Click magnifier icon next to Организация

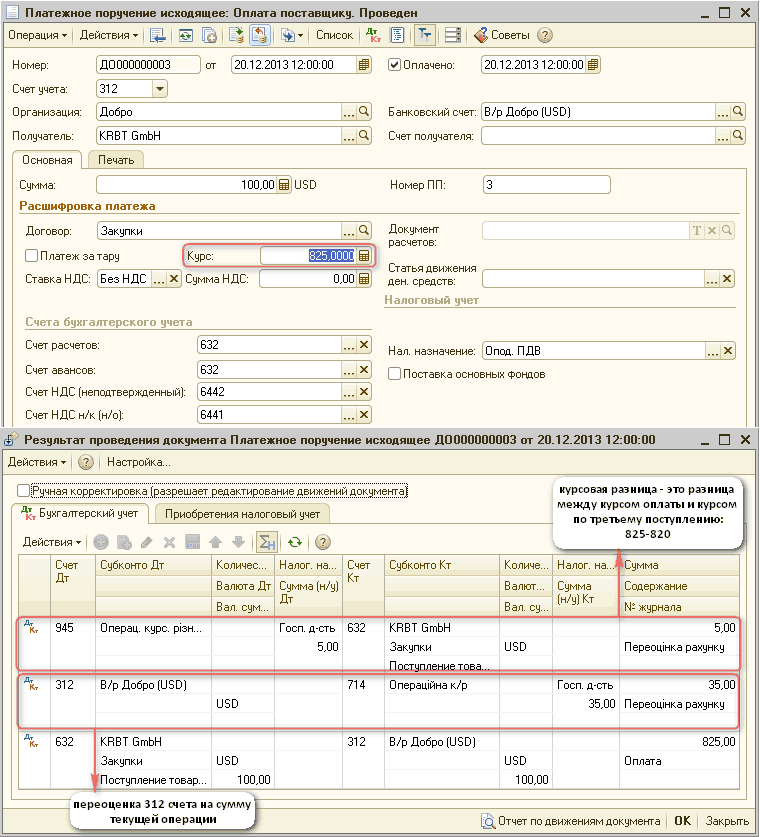tap(364, 112)
